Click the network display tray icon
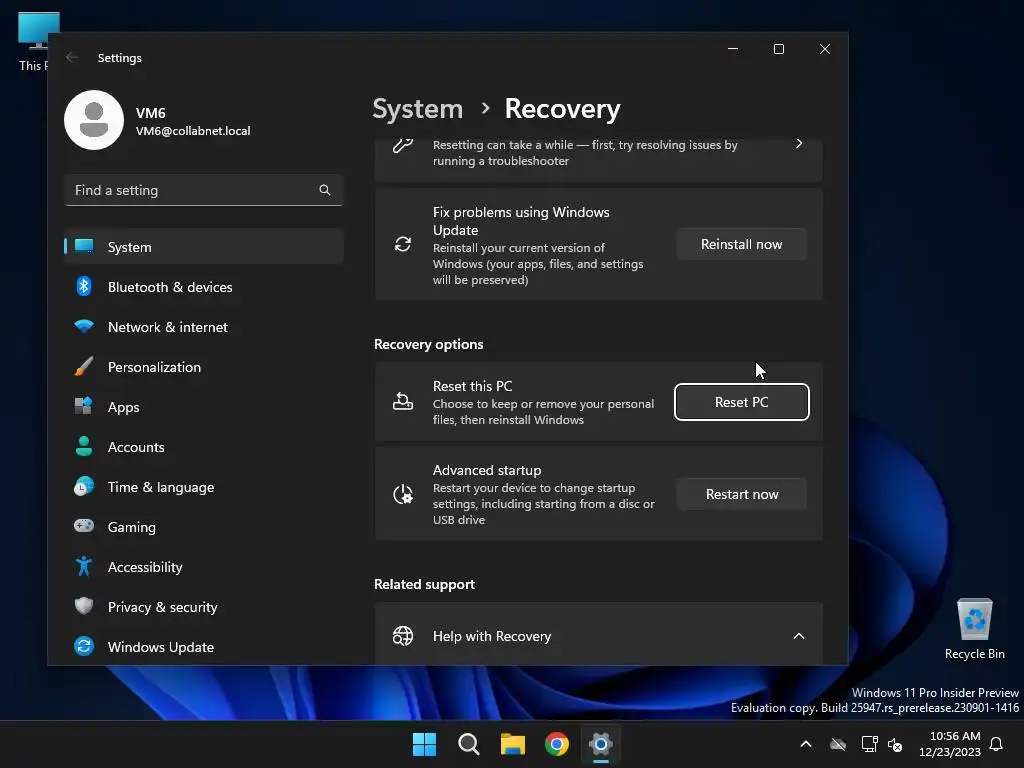 pyautogui.click(x=869, y=744)
